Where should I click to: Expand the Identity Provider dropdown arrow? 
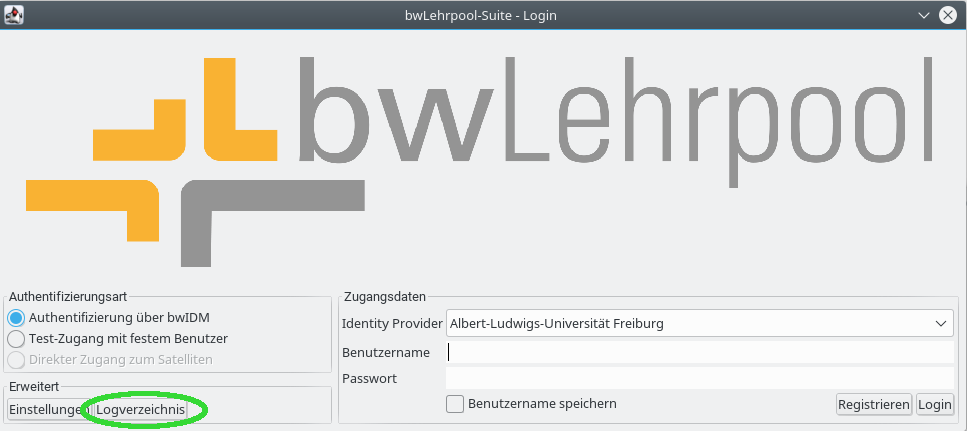coord(940,324)
